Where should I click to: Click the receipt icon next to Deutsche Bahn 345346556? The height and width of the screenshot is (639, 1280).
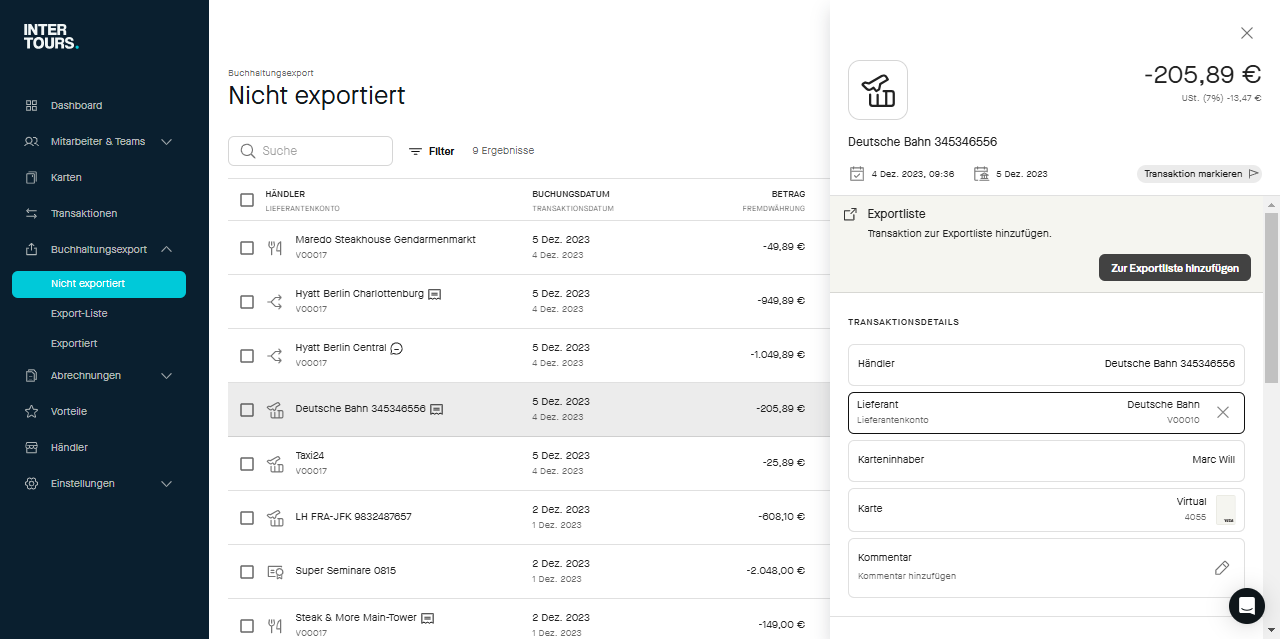(x=436, y=409)
